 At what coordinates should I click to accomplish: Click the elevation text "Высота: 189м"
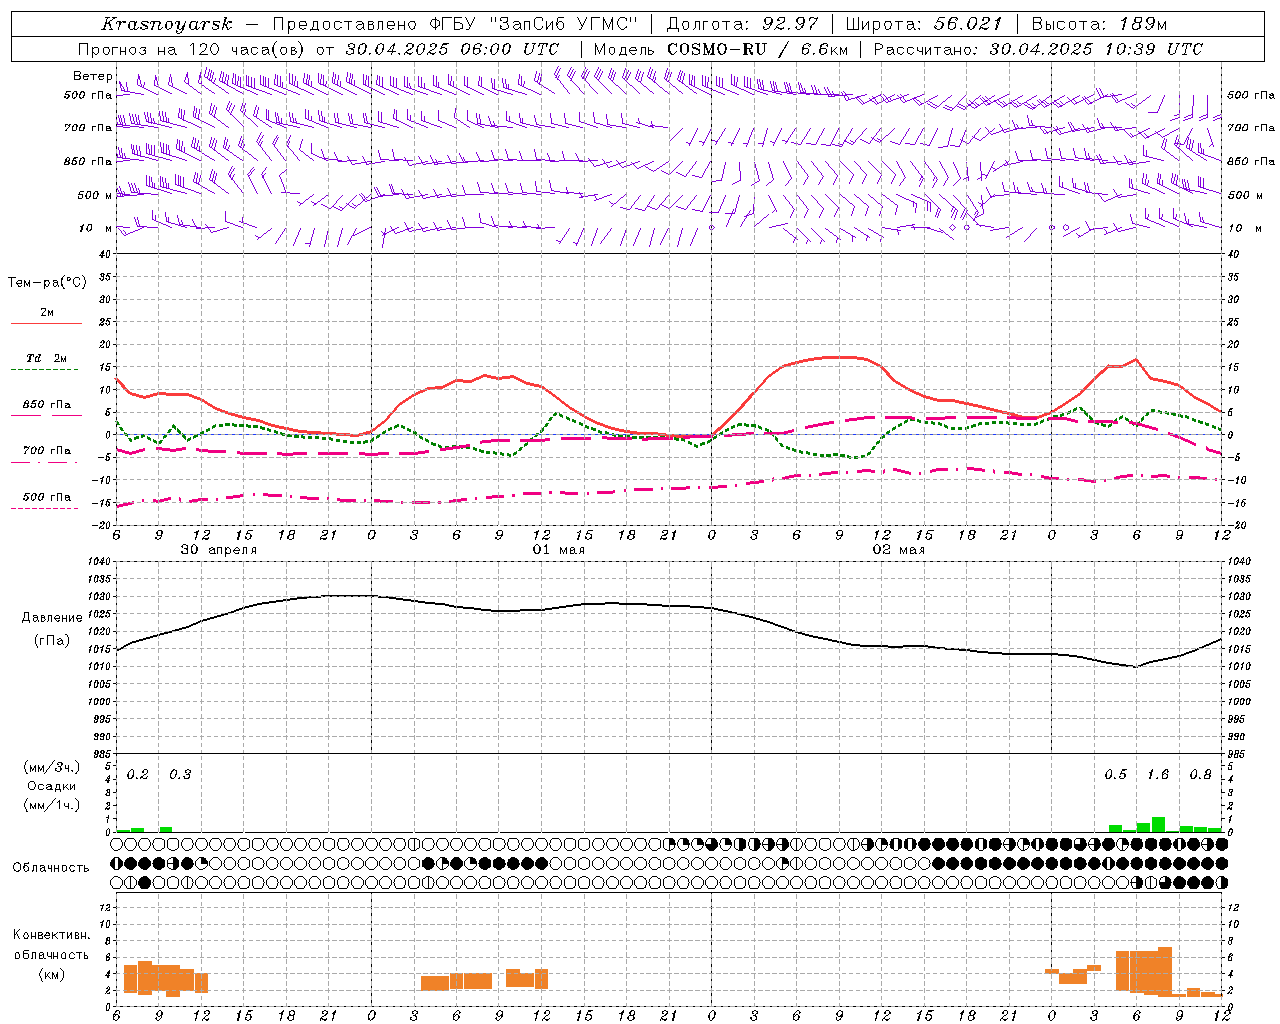[x=1099, y=24]
